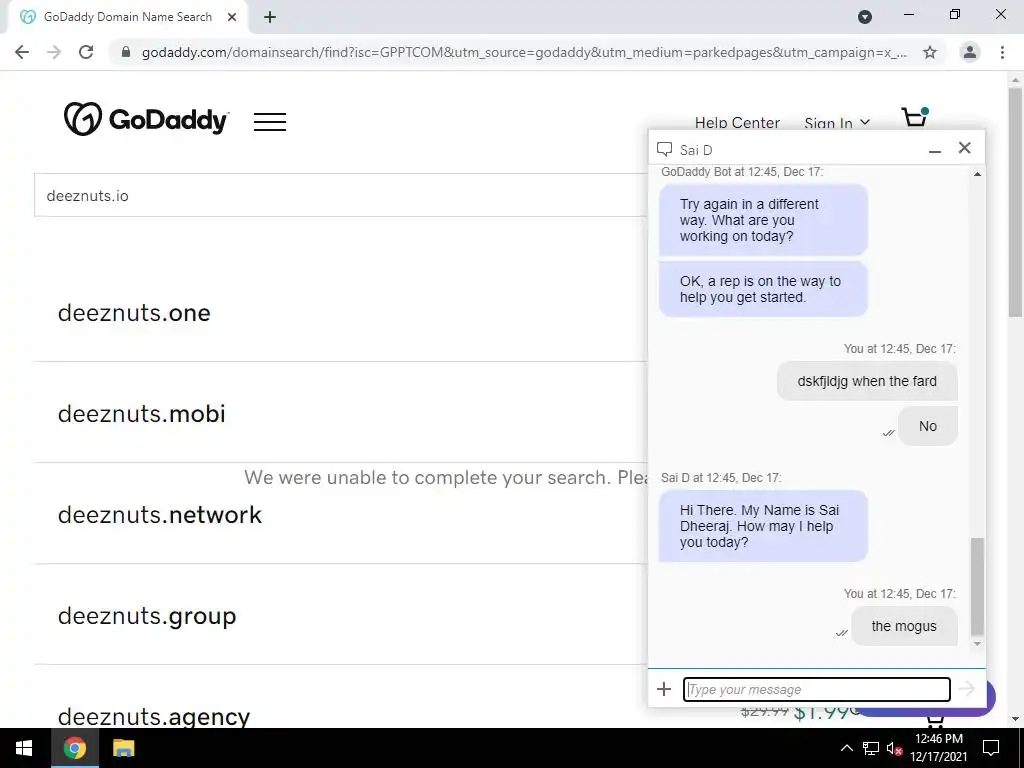Click the 'the mogus' chat message
The width and height of the screenshot is (1024, 768).
pyautogui.click(x=904, y=626)
